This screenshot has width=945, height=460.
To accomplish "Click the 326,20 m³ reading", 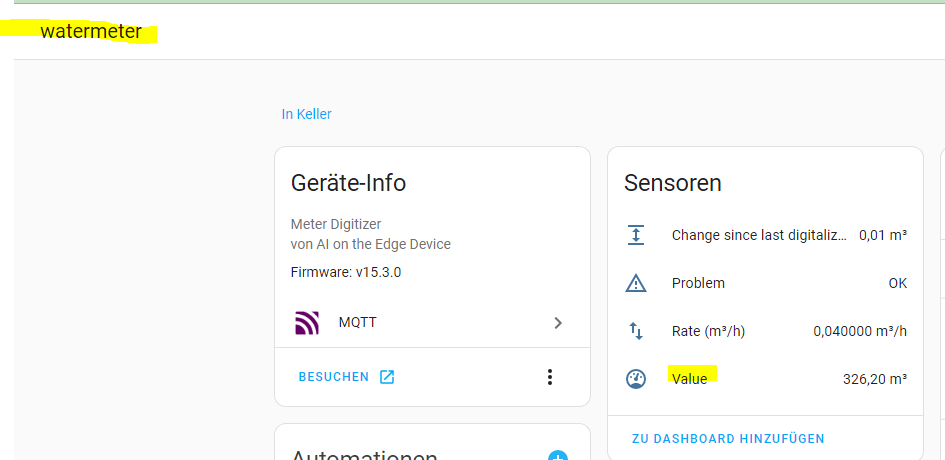I will (x=875, y=379).
